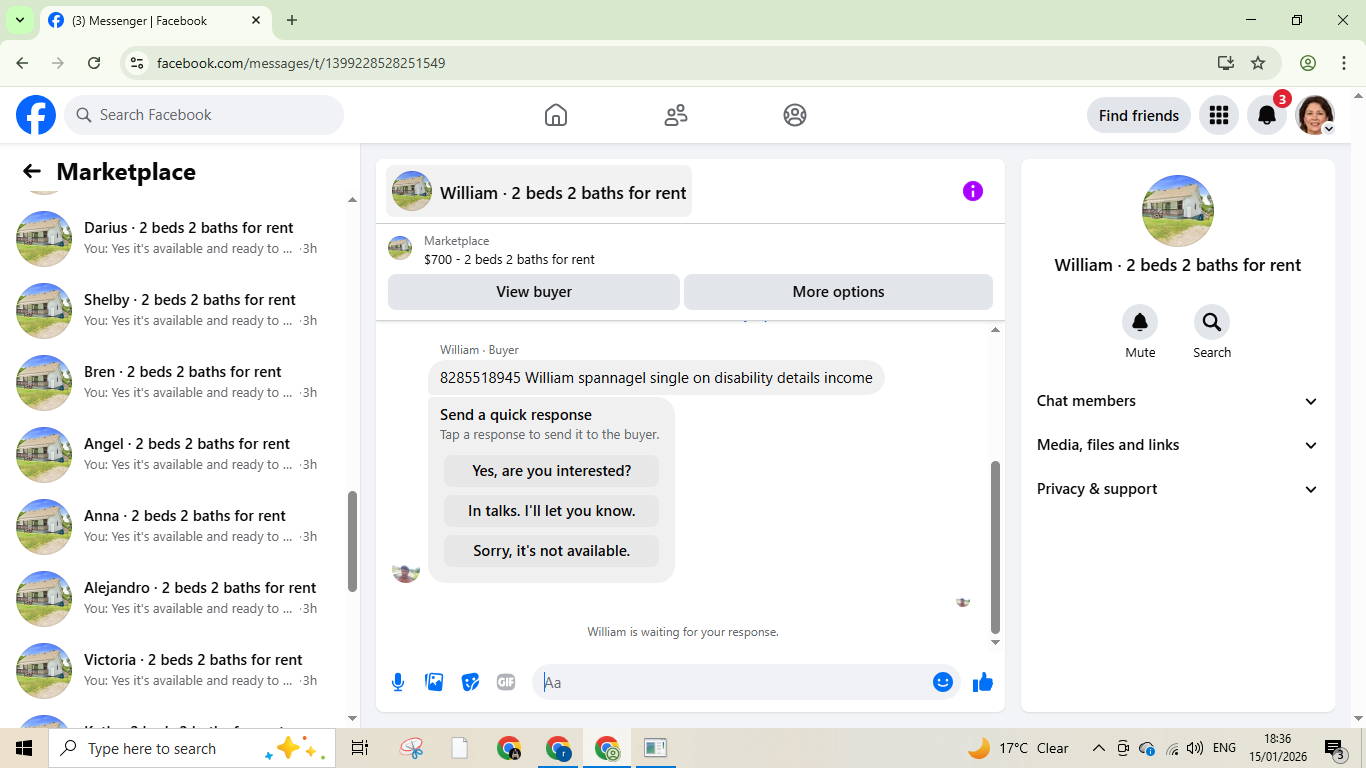Open Task View on the taskbar
Viewport: 1366px width, 768px height.
tap(360, 748)
